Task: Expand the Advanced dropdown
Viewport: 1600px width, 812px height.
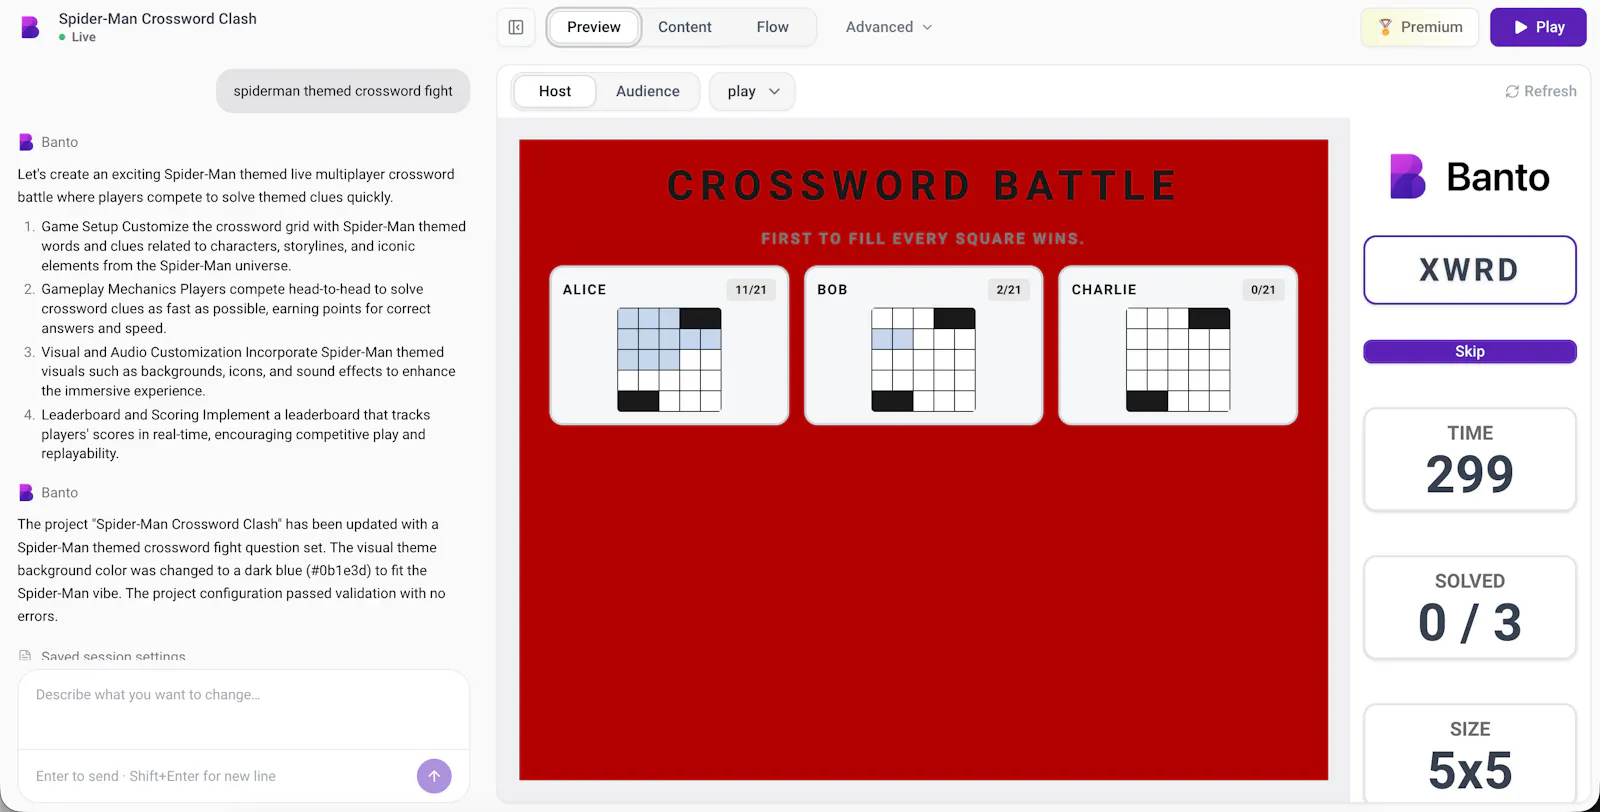Action: coord(889,27)
